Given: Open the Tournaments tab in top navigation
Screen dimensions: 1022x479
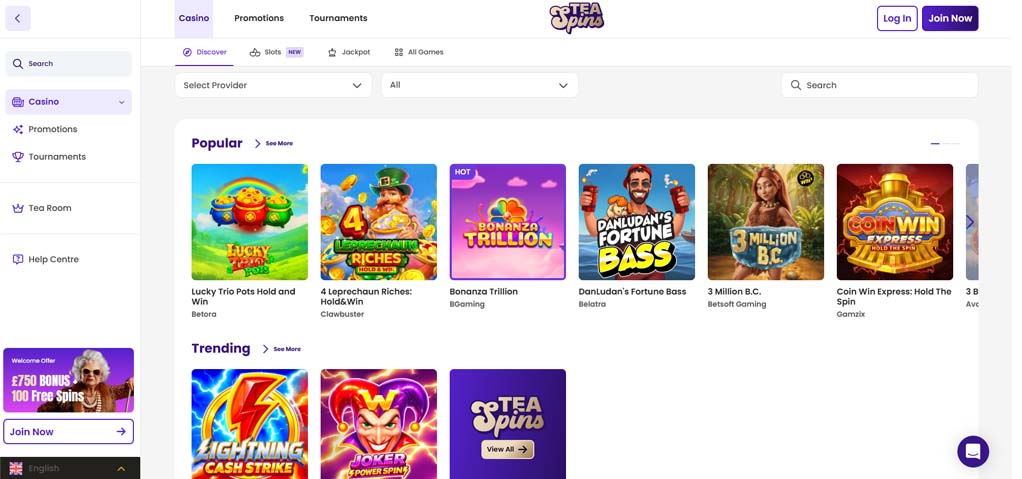Looking at the screenshot, I should 338,18.
